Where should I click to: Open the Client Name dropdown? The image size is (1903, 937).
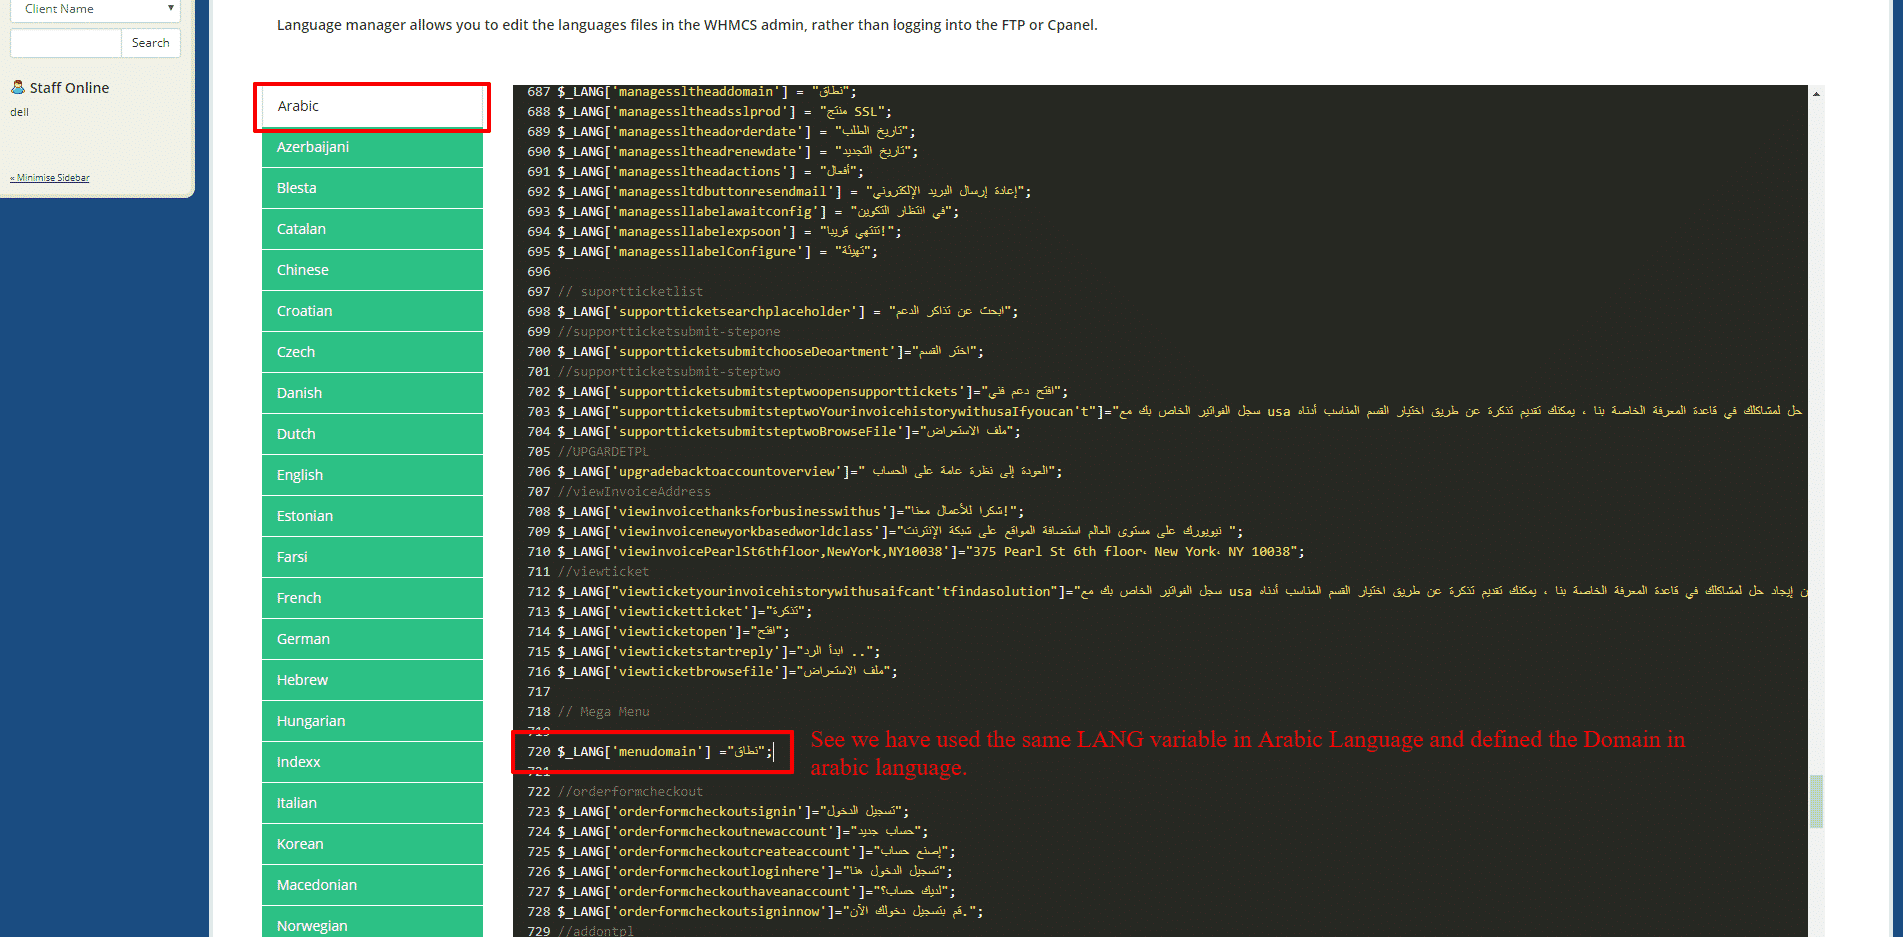95,9
